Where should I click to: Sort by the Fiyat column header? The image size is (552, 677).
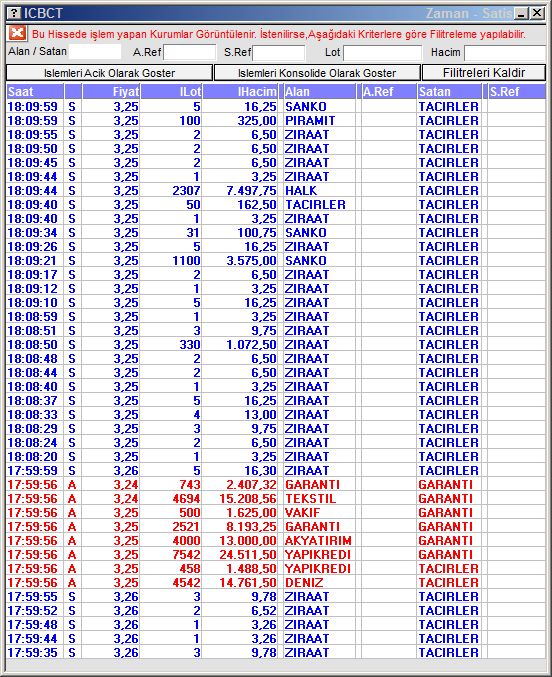pyautogui.click(x=111, y=92)
